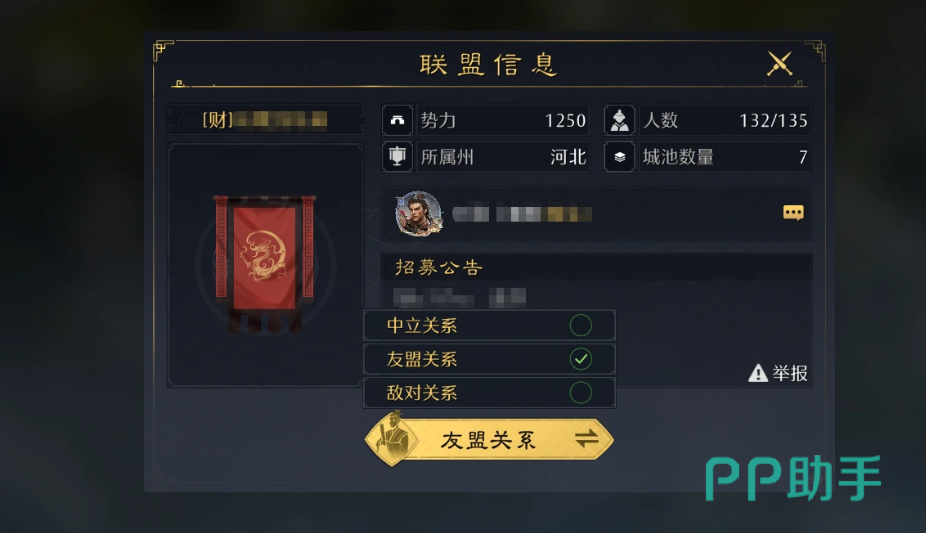Click the [财] alliance name field
926x533 pixels.
coord(265,120)
